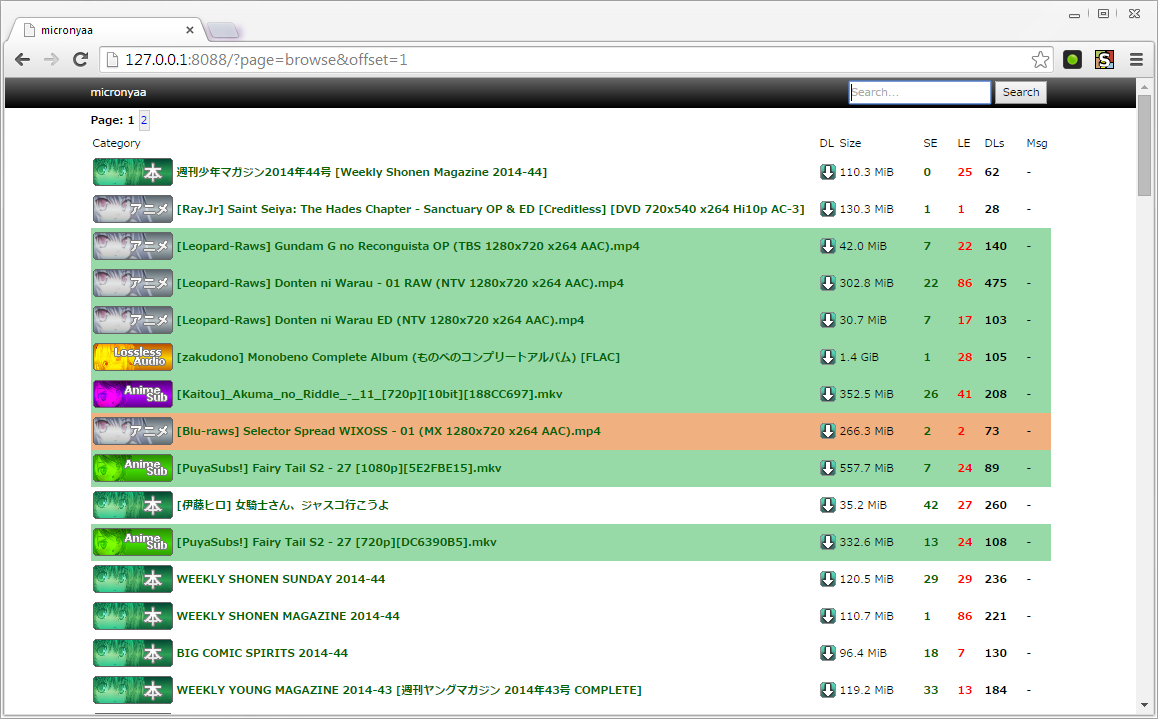Download WEEKLY SHONEN MAGAZINE 2014-44 110.7 MiB
The width and height of the screenshot is (1158, 719).
(x=827, y=616)
